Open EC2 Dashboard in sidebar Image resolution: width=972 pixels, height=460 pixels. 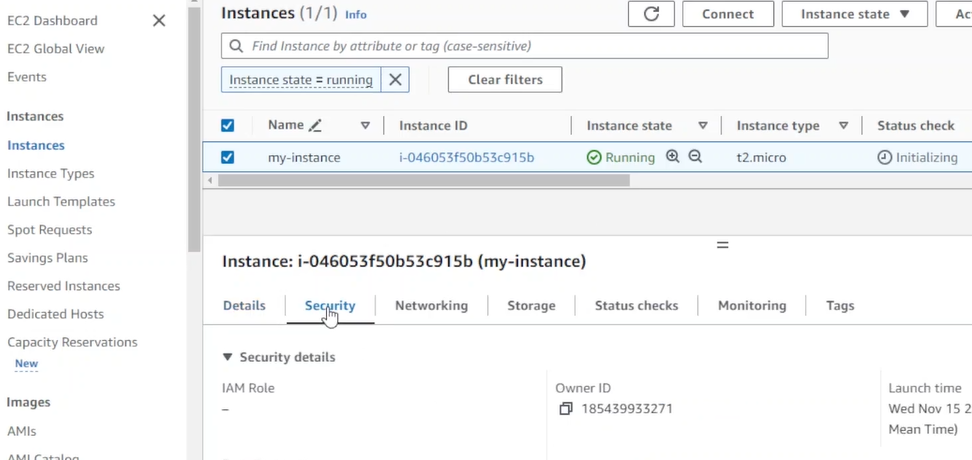pyautogui.click(x=52, y=20)
